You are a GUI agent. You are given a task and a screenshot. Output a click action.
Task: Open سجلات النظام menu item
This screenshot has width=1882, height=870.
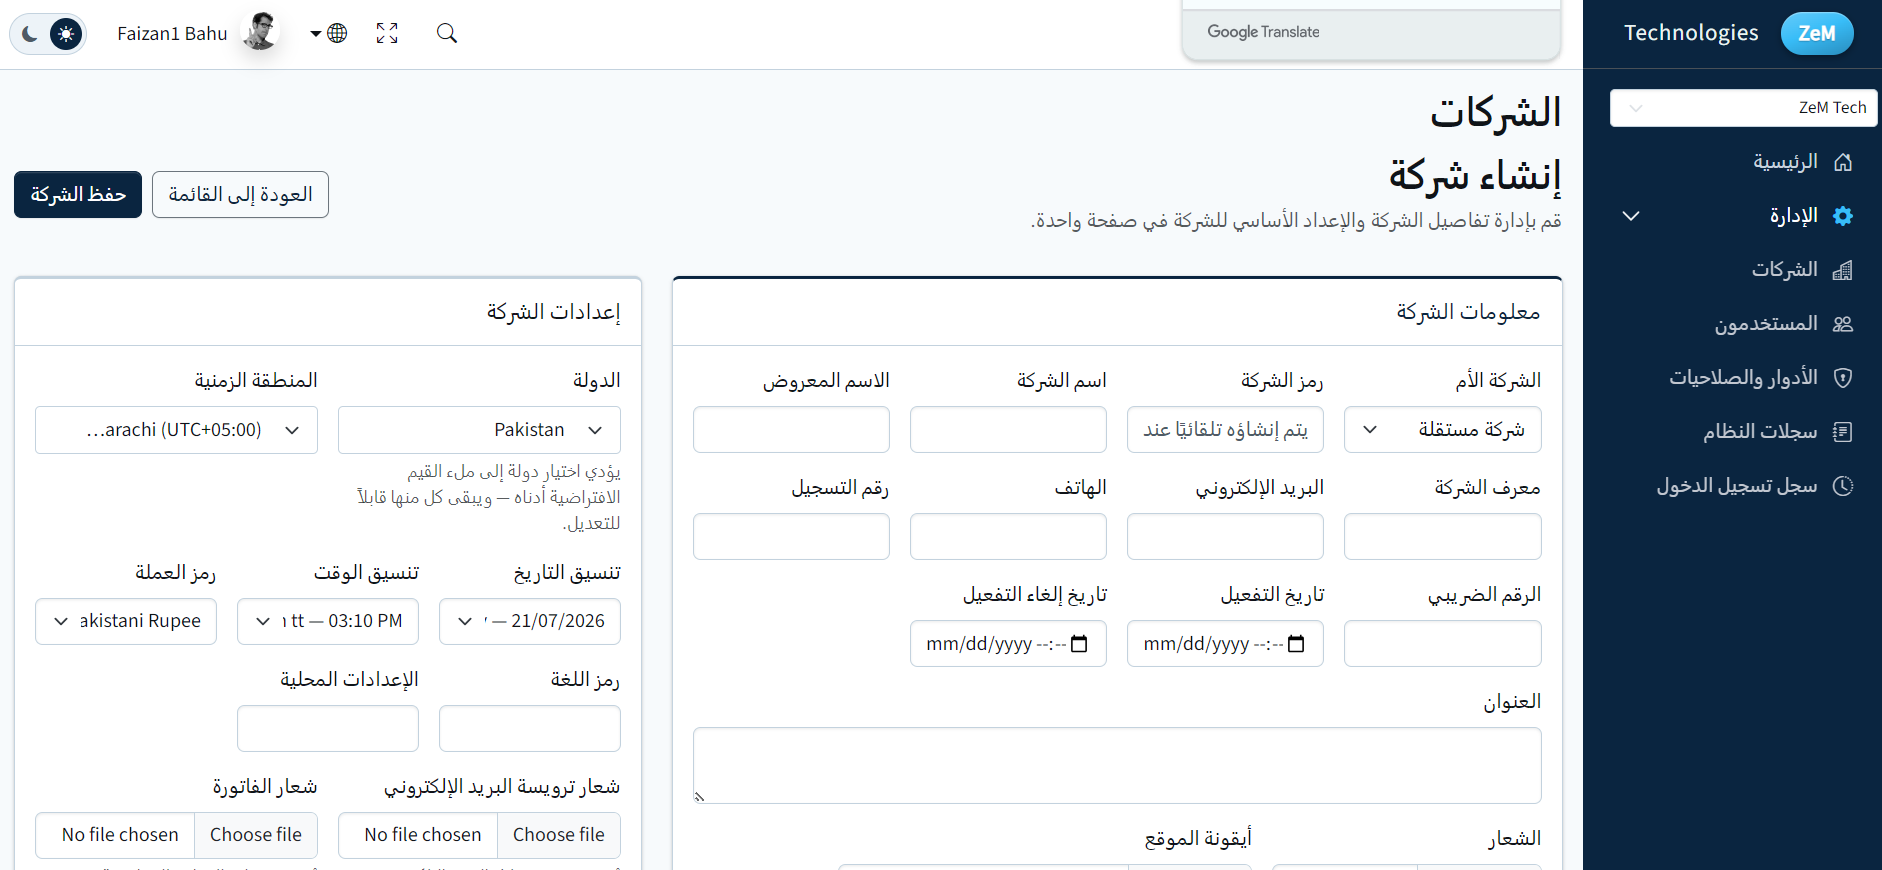(x=1760, y=432)
